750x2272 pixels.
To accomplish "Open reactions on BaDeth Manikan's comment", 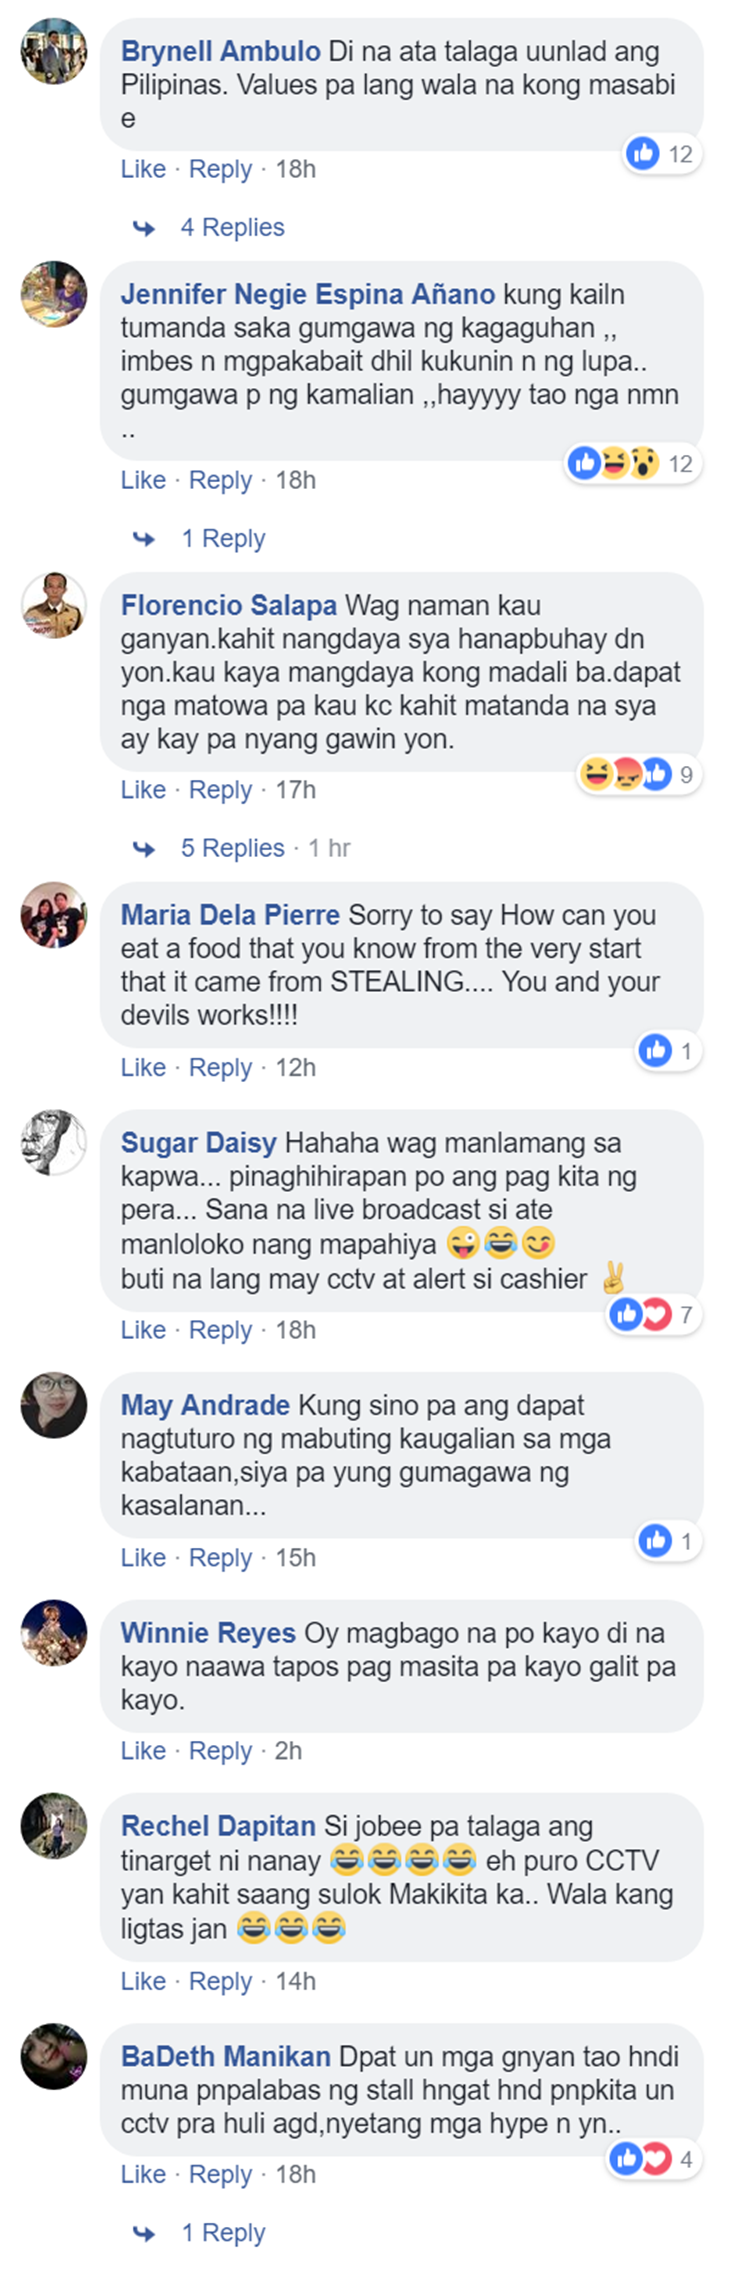I will (653, 2160).
